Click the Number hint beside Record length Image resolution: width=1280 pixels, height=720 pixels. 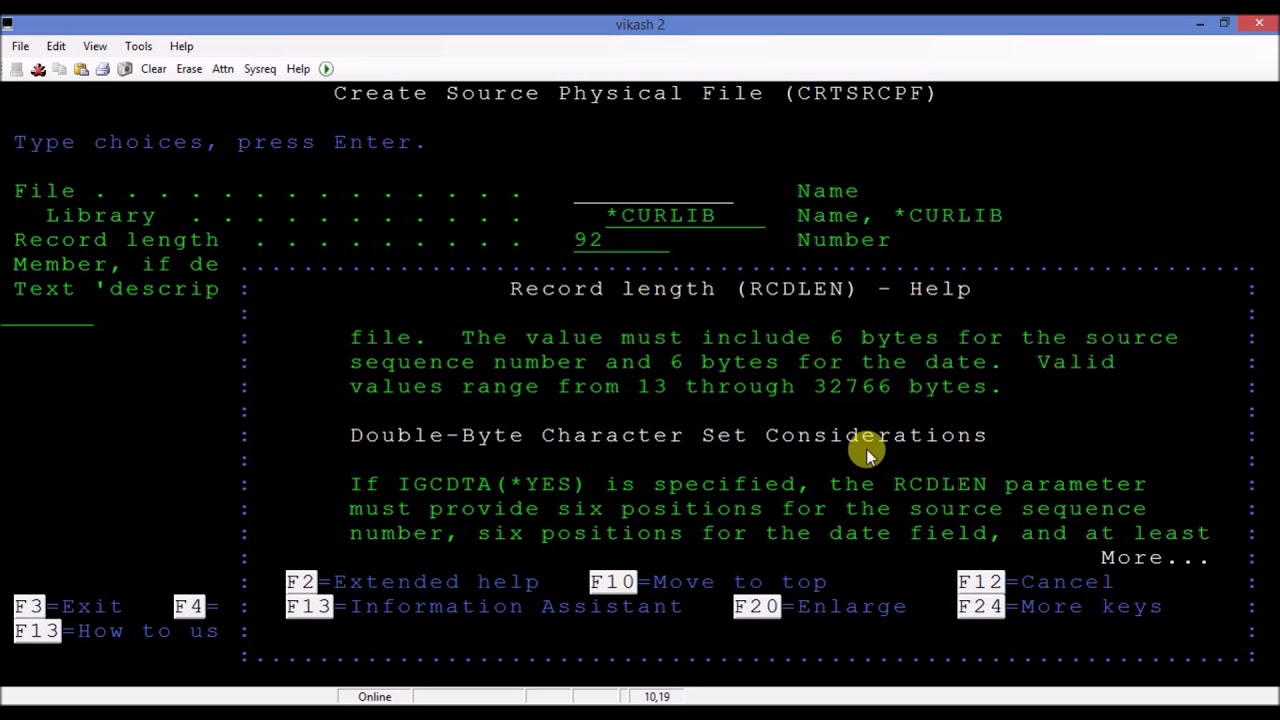pyautogui.click(x=844, y=240)
